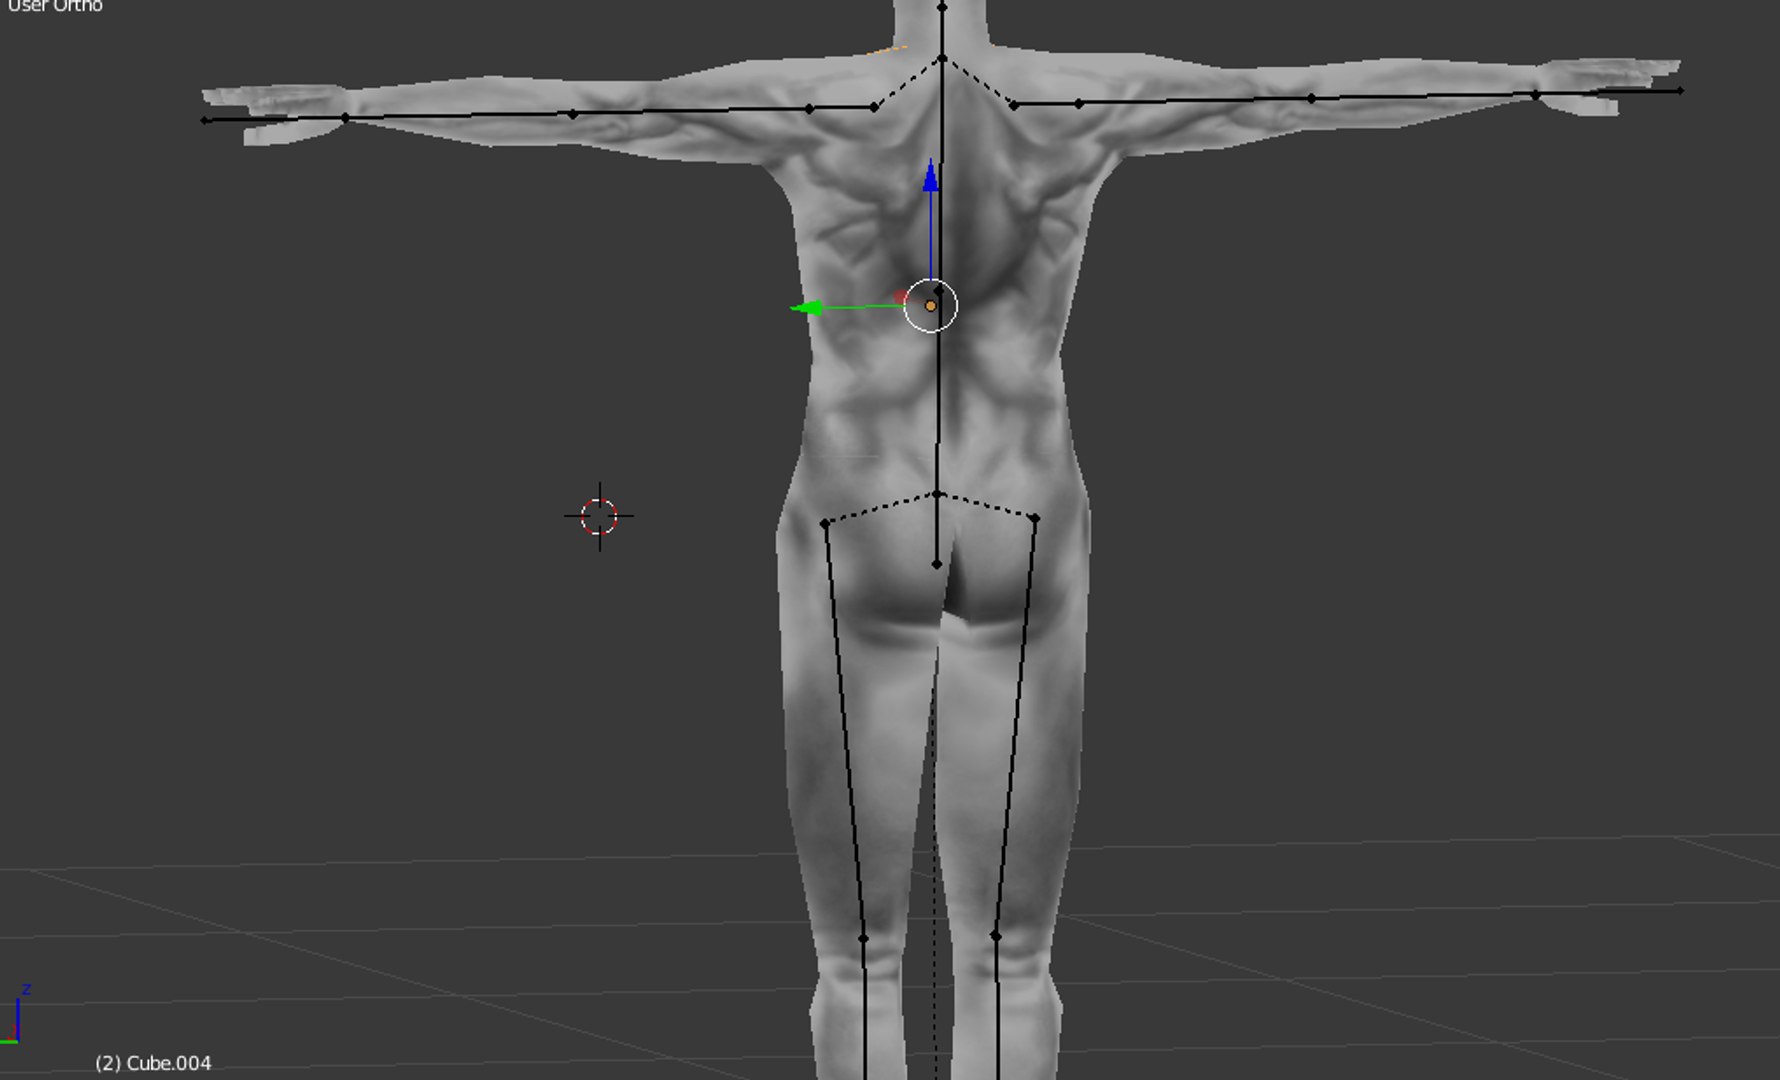This screenshot has width=1780, height=1080.
Task: Select the wrist joint on the right-side arm
Action: tap(1535, 96)
